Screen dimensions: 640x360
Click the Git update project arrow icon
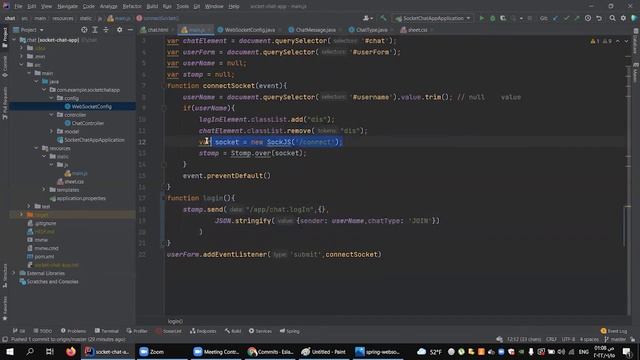coord(556,18)
